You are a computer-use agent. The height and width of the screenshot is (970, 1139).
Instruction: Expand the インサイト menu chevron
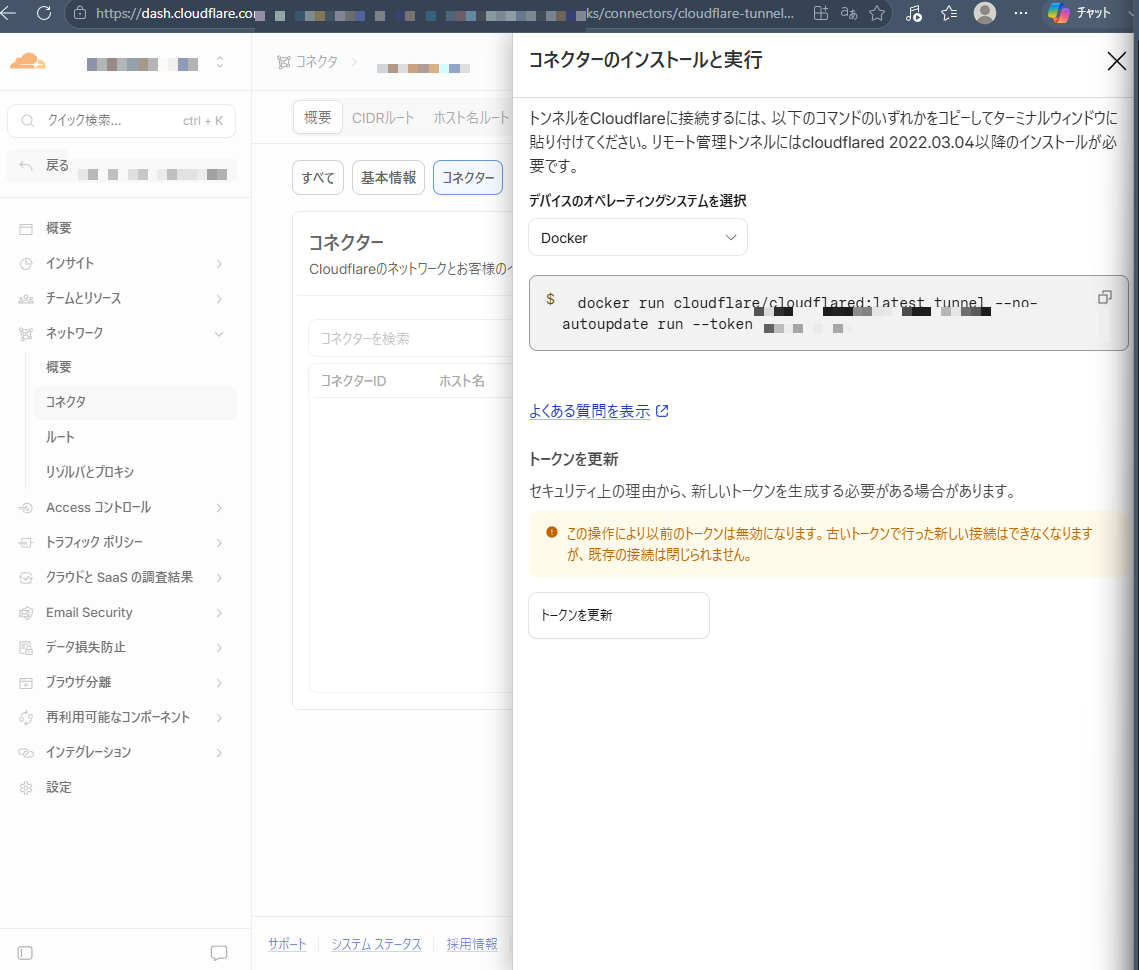pos(219,264)
